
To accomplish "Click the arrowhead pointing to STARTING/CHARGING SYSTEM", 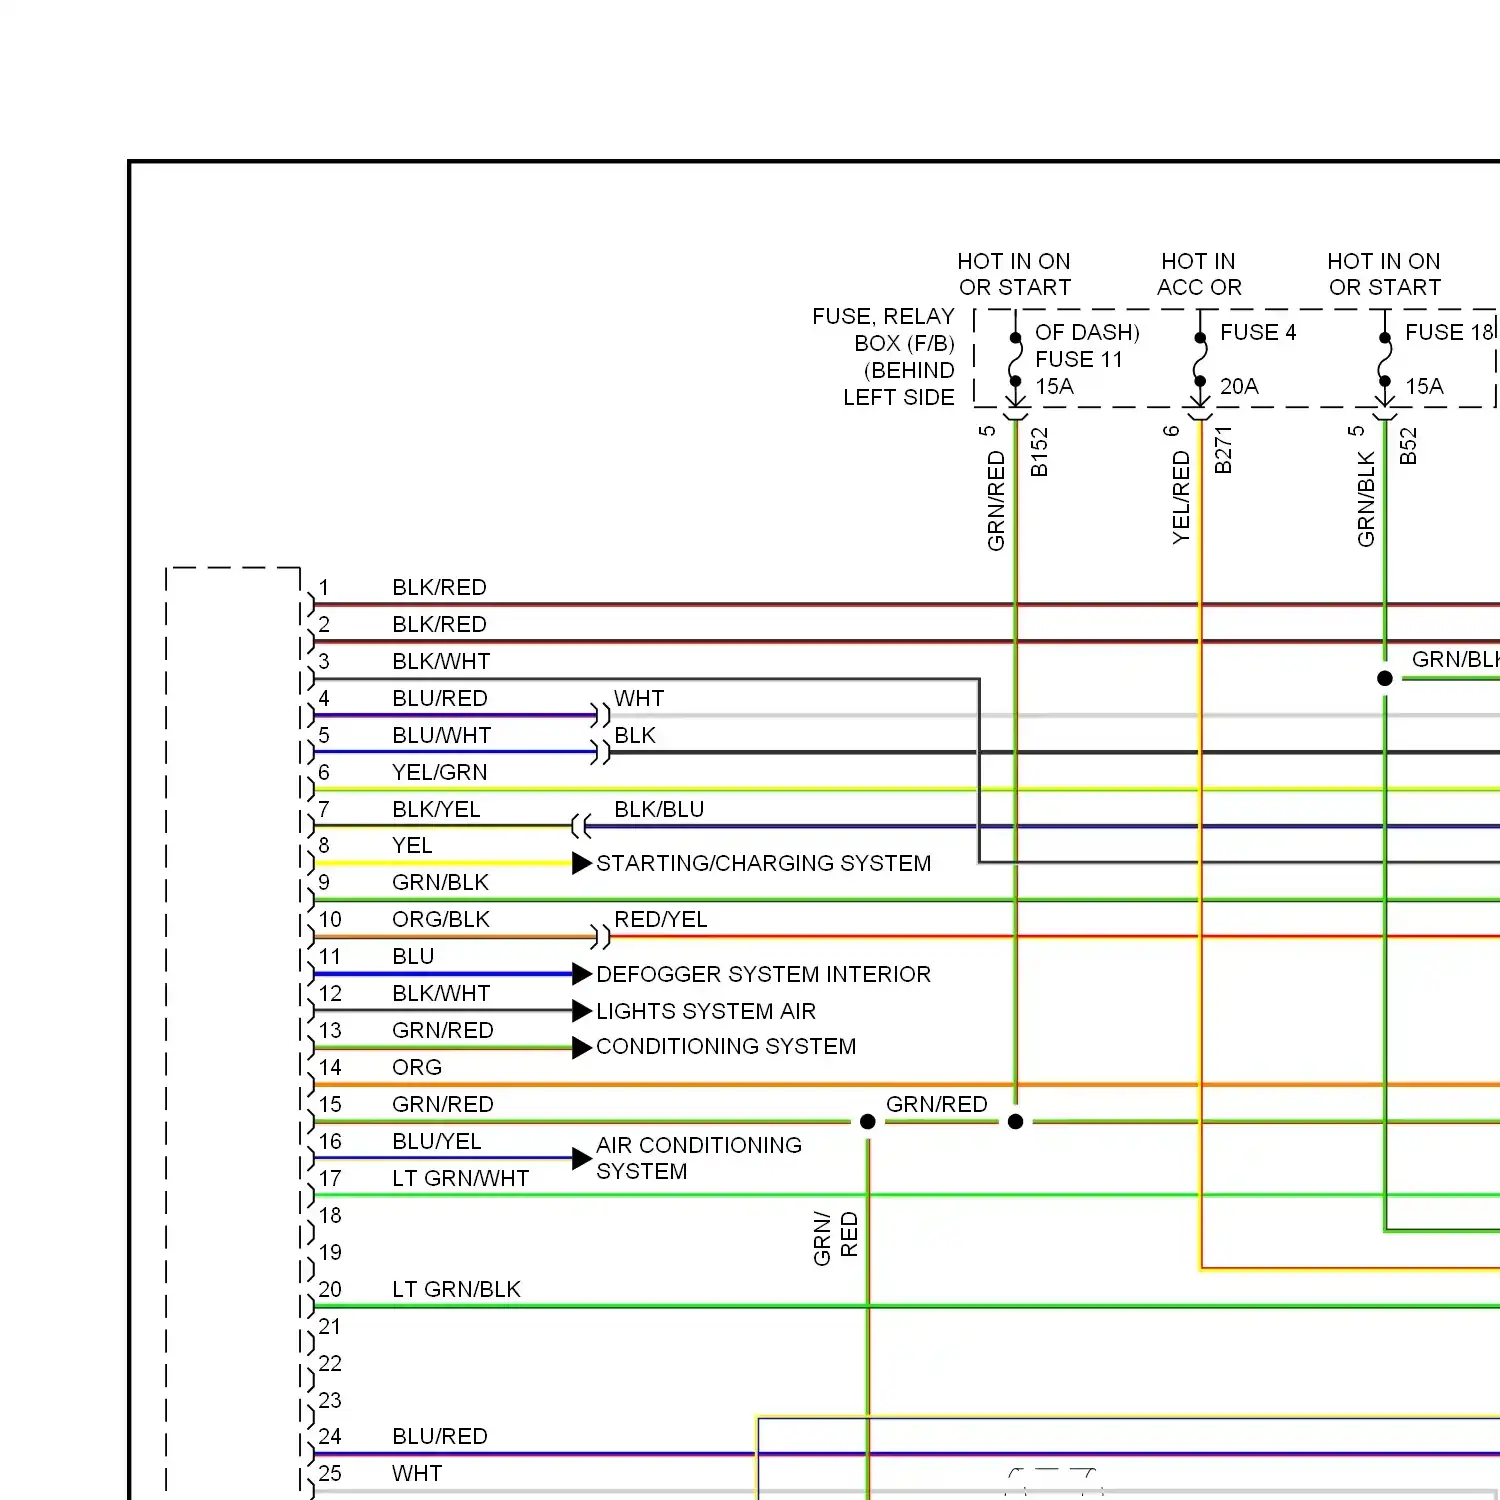I will 582,863.
